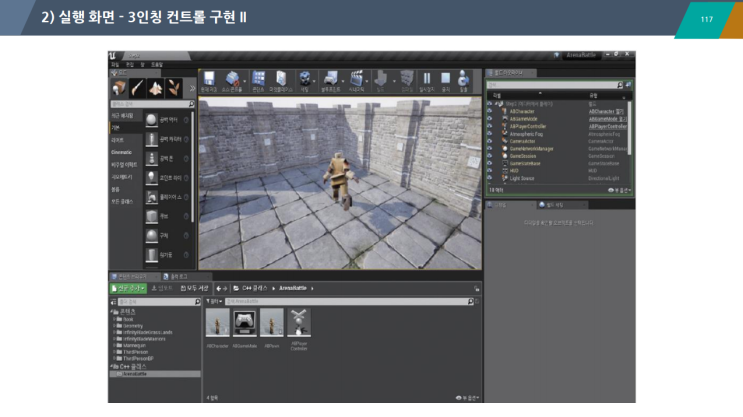Switch to the World Settings tab
743x417 pixels.
(x=552, y=205)
